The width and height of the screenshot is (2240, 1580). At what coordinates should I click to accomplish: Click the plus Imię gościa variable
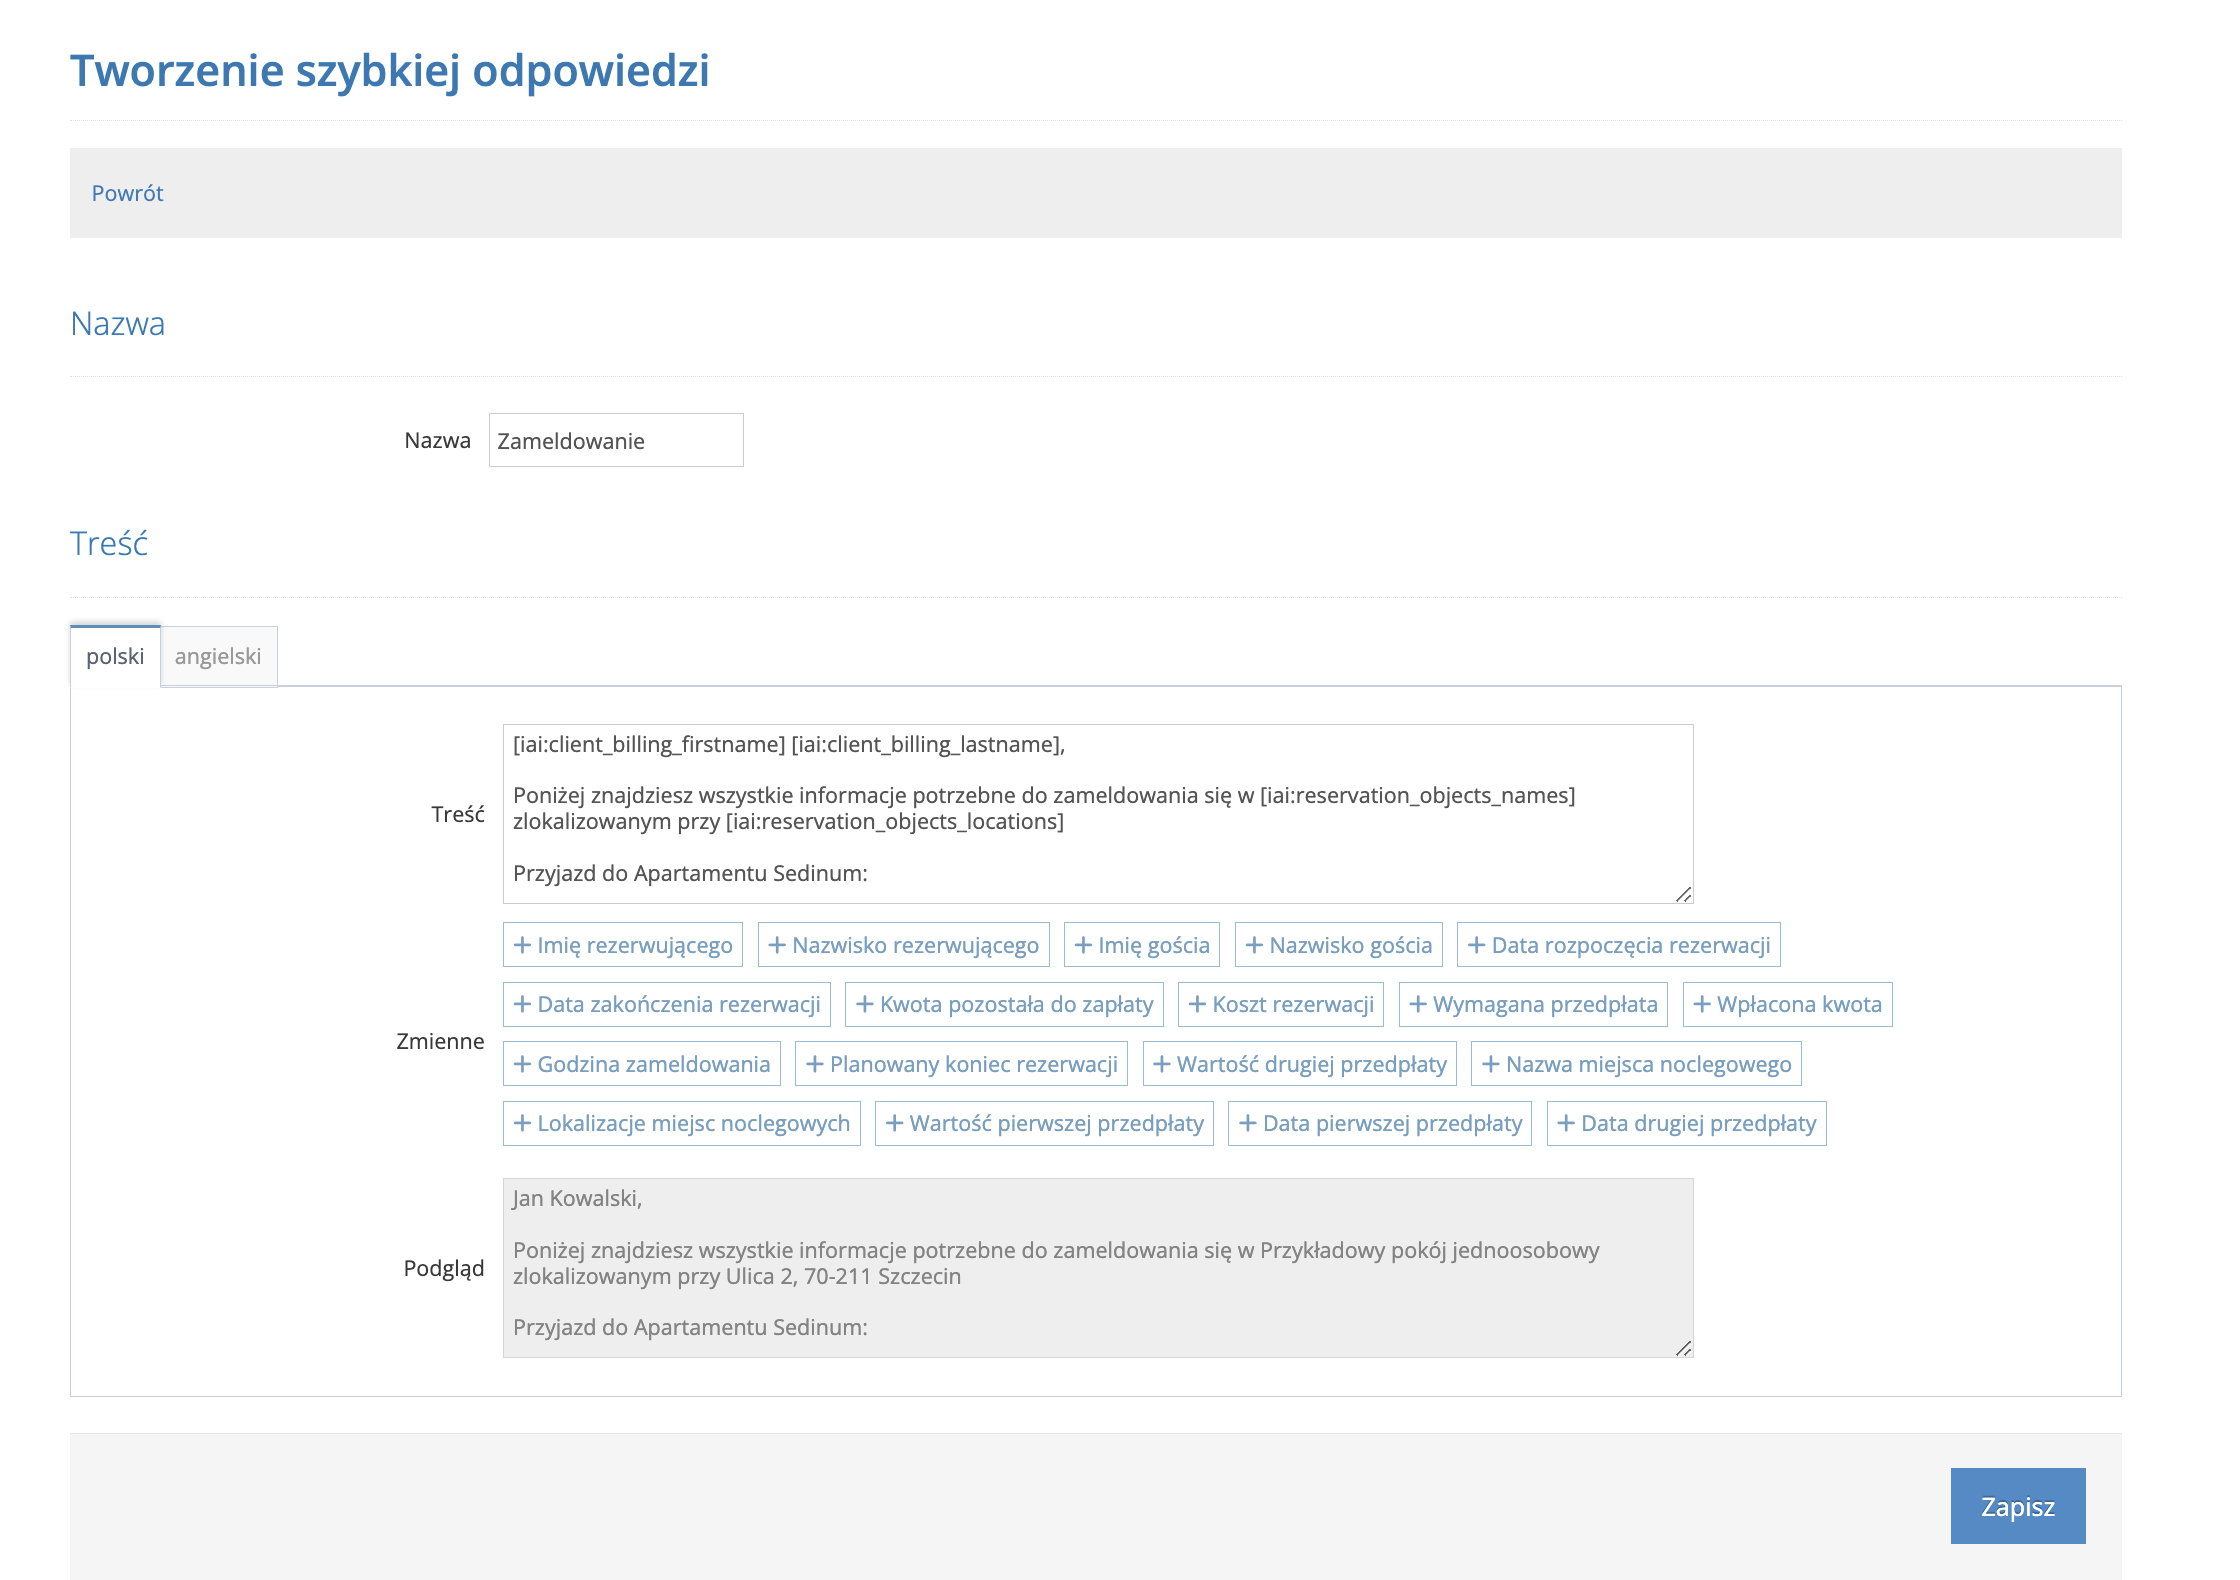[1141, 945]
